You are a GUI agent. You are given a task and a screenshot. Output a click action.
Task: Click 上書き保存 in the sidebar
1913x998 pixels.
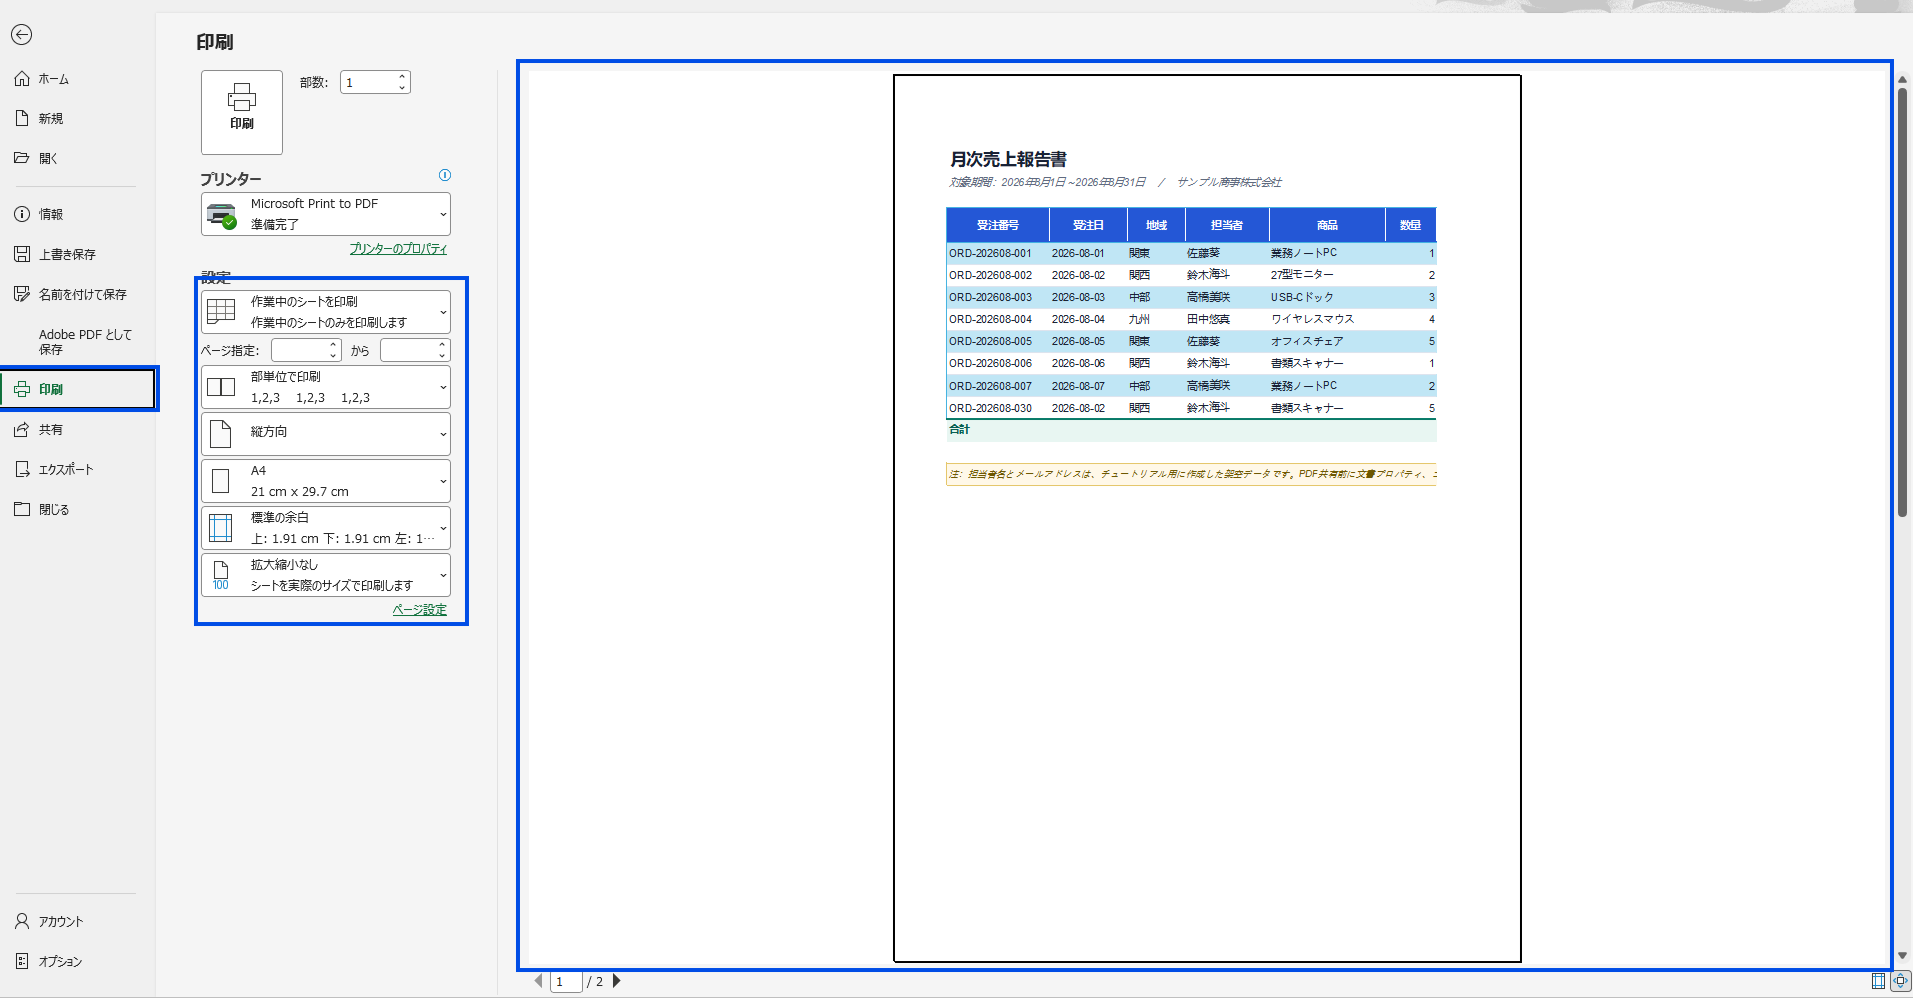(77, 254)
